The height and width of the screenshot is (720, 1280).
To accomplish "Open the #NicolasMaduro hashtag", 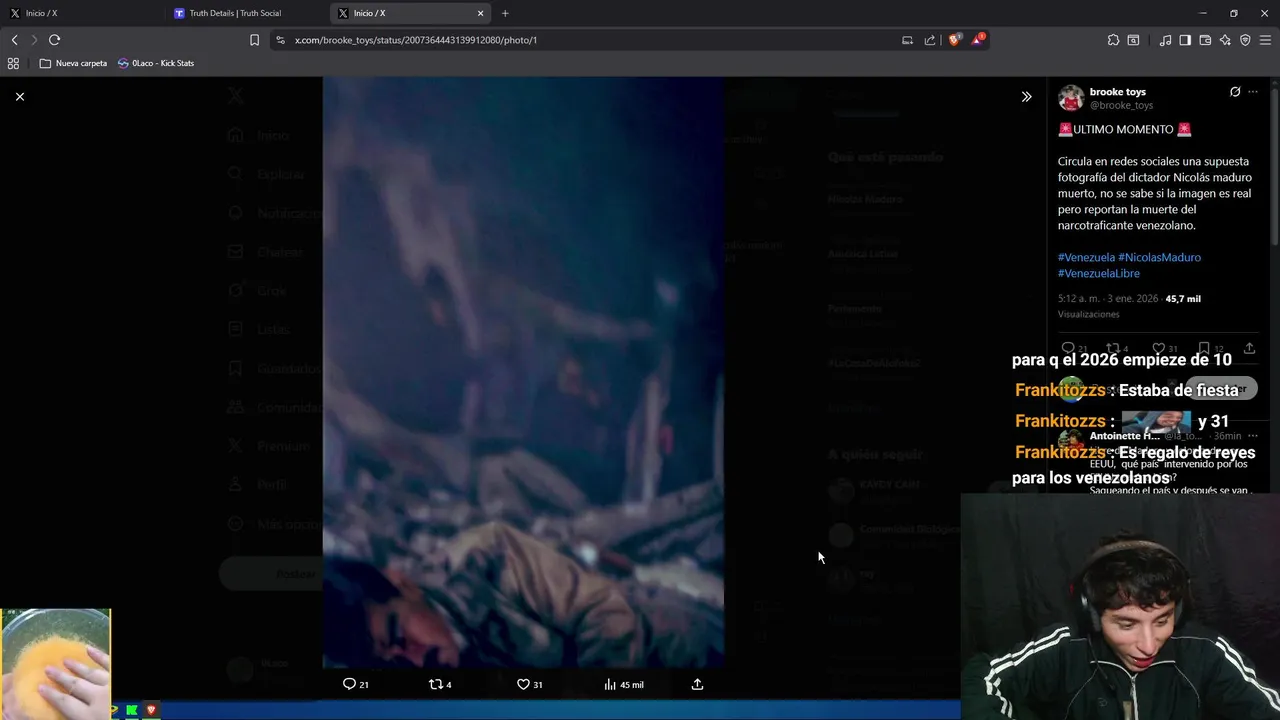I will click(x=1159, y=257).
